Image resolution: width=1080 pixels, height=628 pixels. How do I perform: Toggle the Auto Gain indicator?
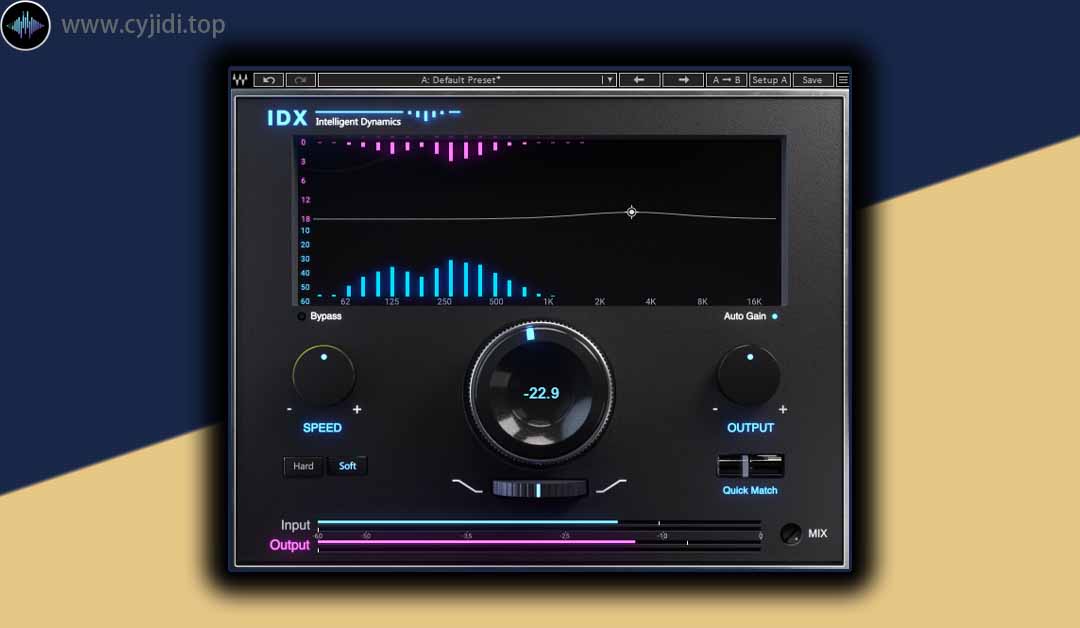775,316
